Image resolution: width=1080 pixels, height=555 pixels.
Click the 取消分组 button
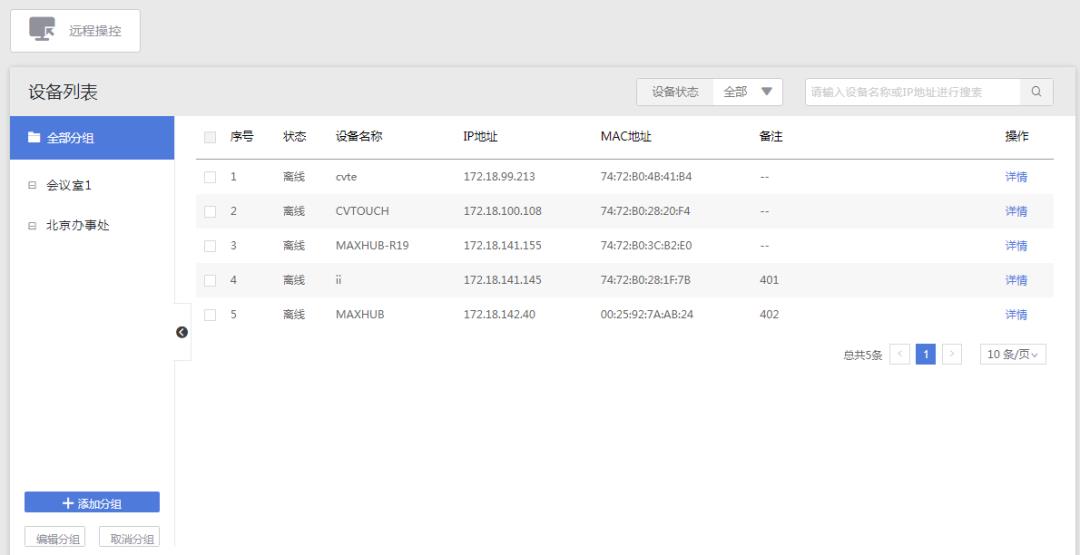click(x=132, y=539)
